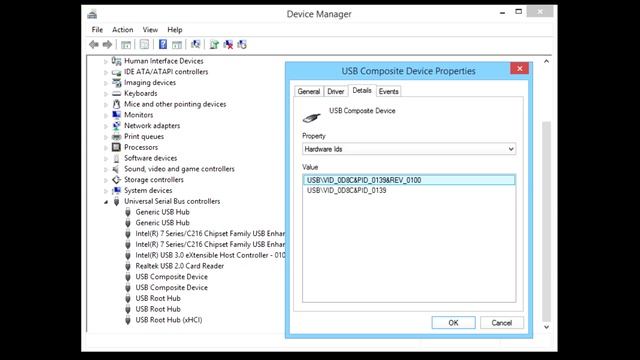Click the scroll up arrow of device tree

click(x=547, y=61)
